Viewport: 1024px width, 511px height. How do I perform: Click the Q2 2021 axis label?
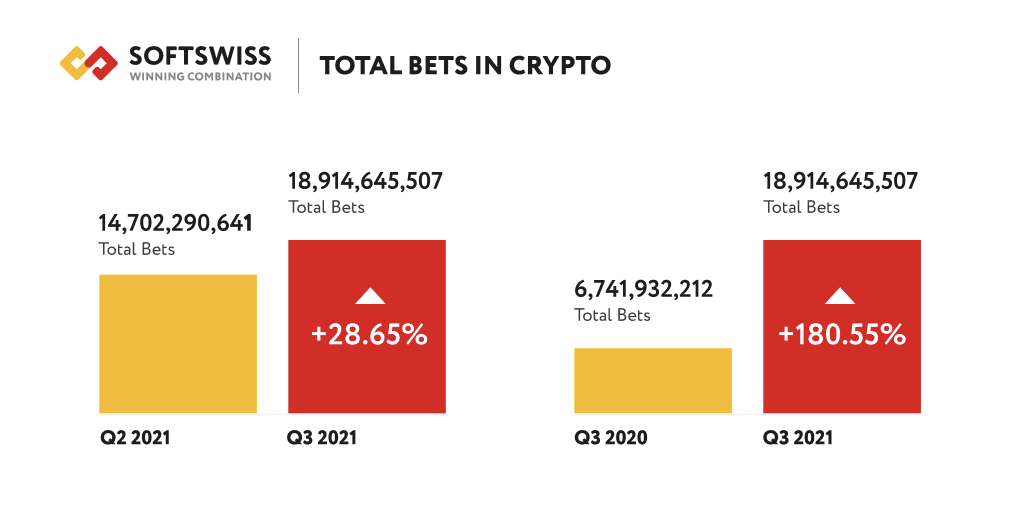[134, 438]
